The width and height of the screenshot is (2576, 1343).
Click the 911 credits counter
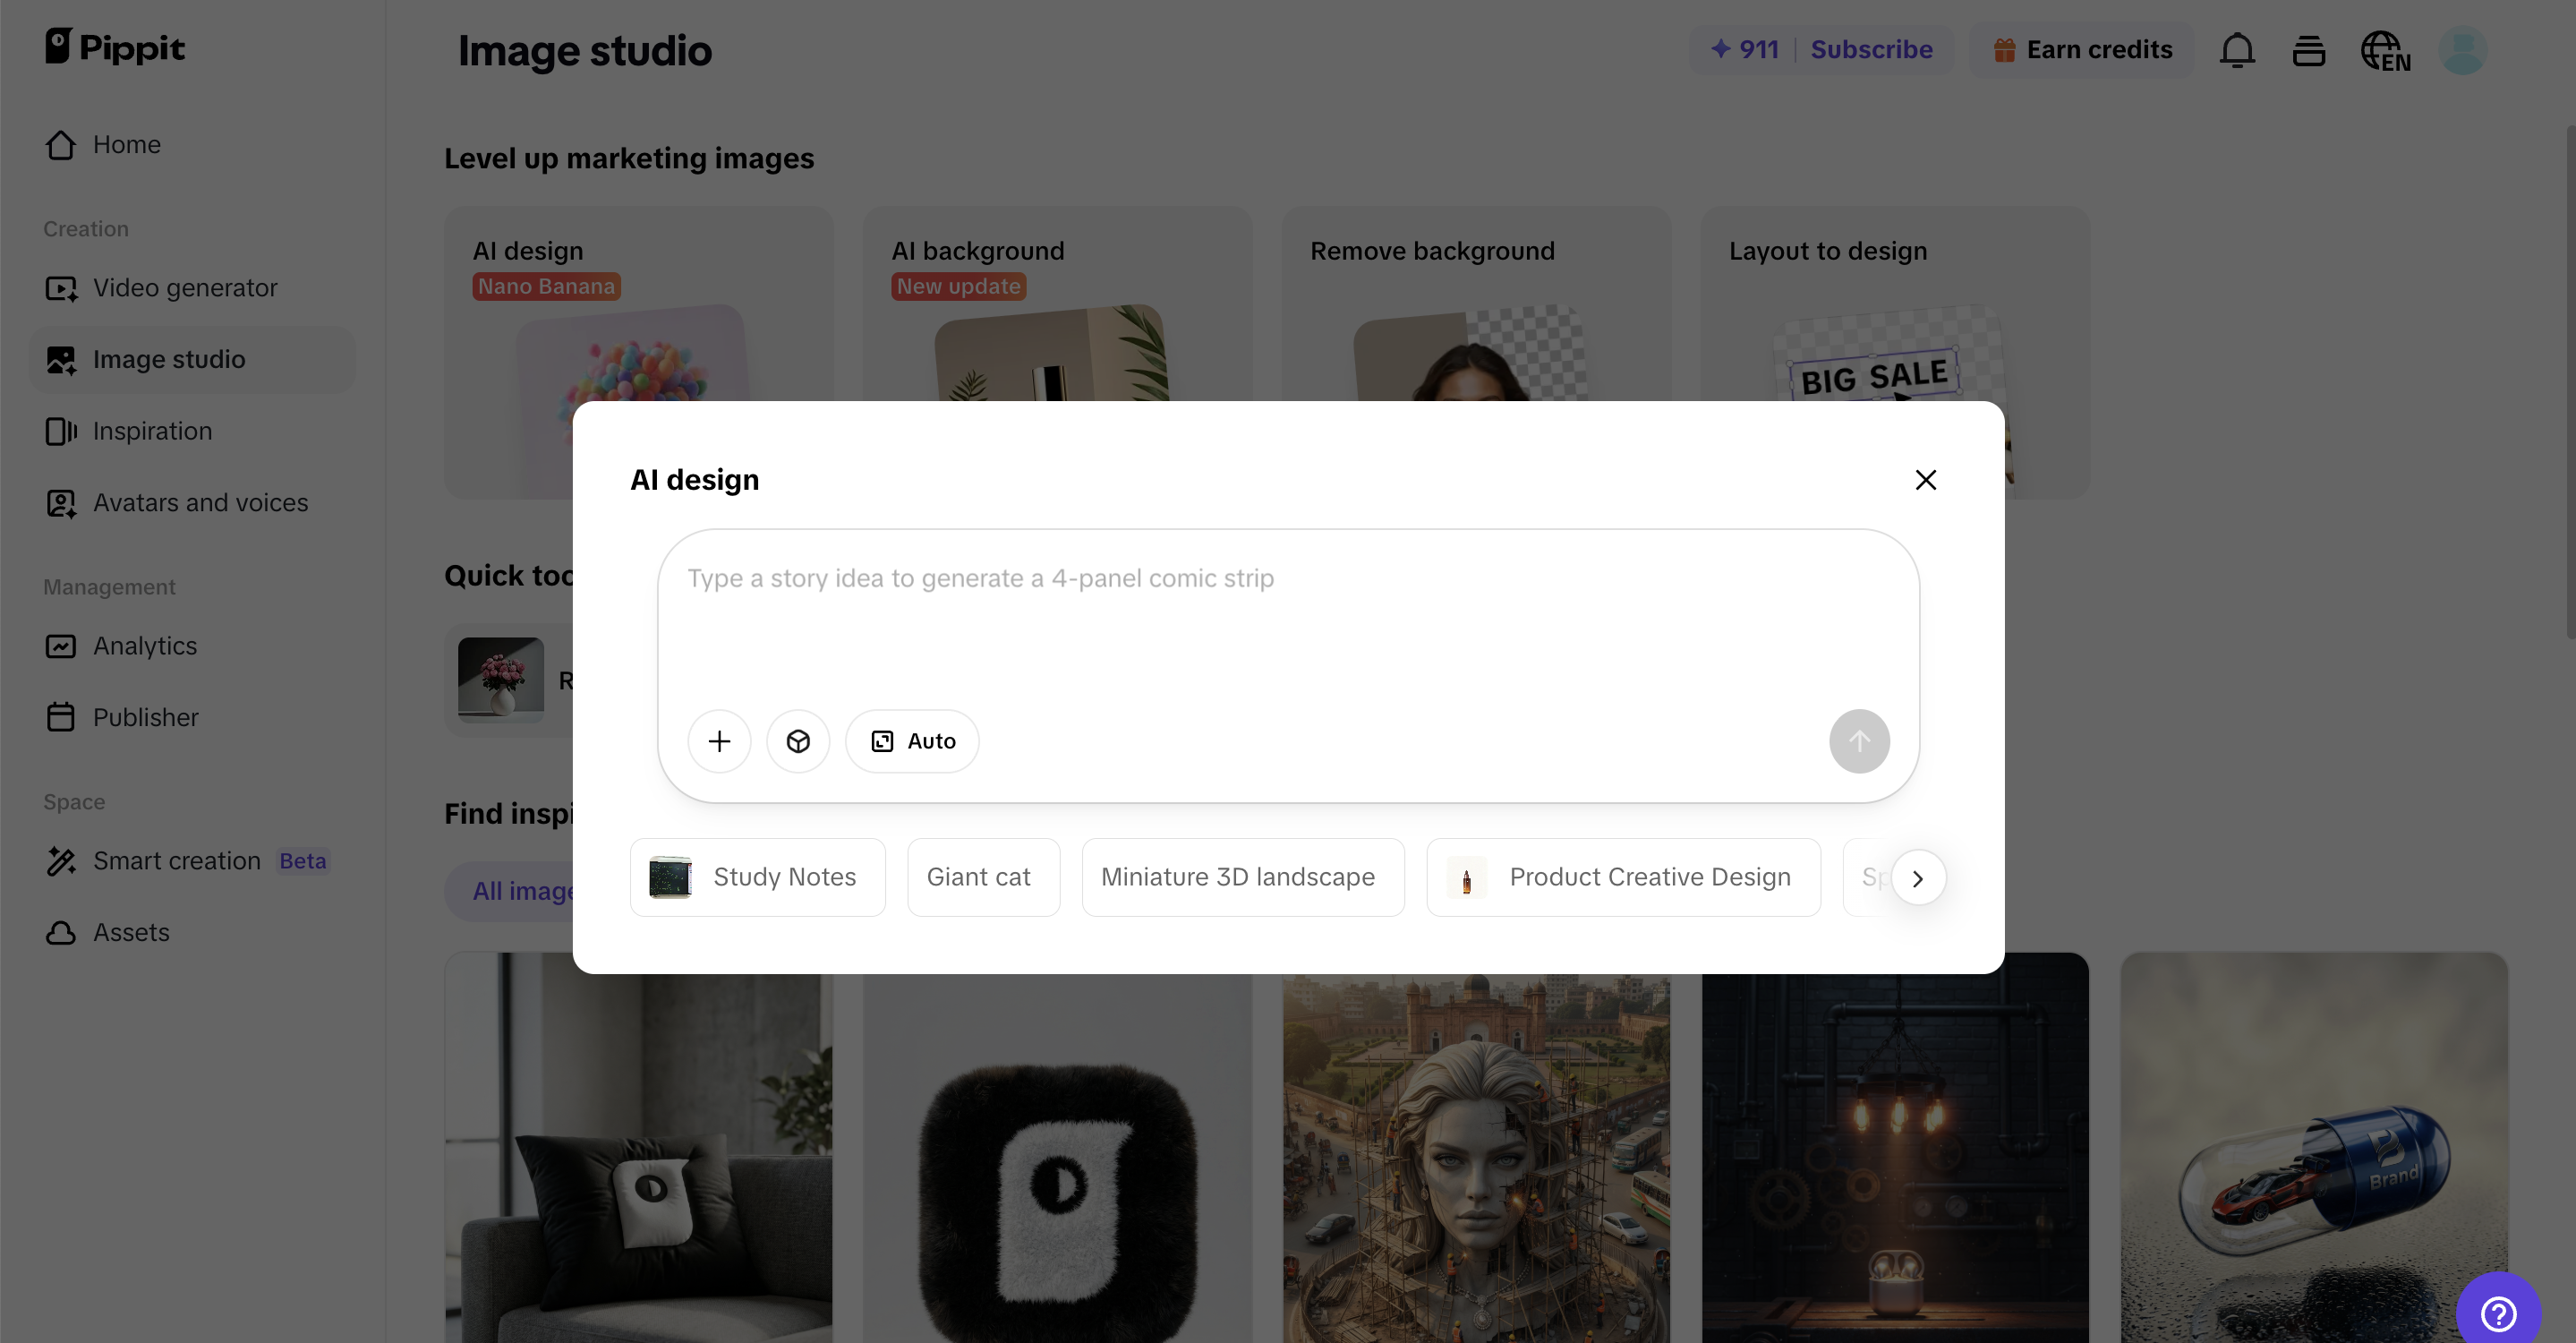click(x=1744, y=49)
